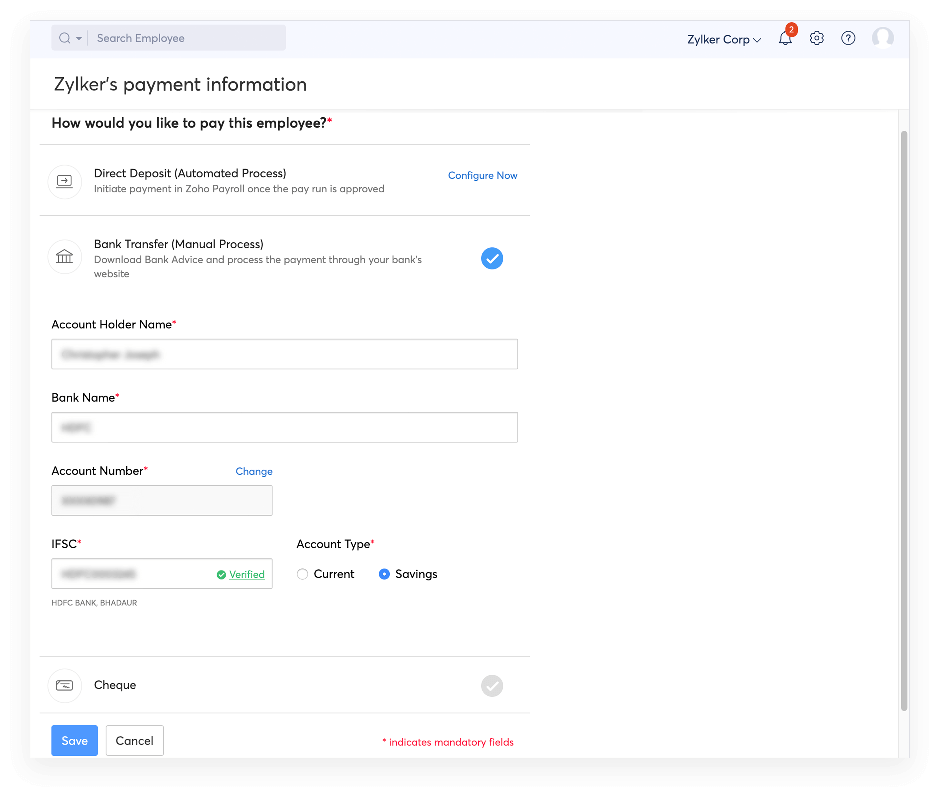Expand the search category dropdown arrow
Image resolution: width=939 pixels, height=797 pixels.
coord(77,37)
